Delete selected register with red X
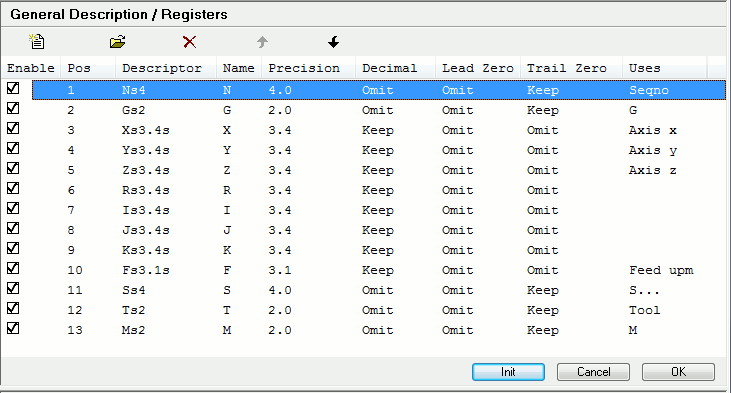This screenshot has width=731, height=393. [x=189, y=42]
